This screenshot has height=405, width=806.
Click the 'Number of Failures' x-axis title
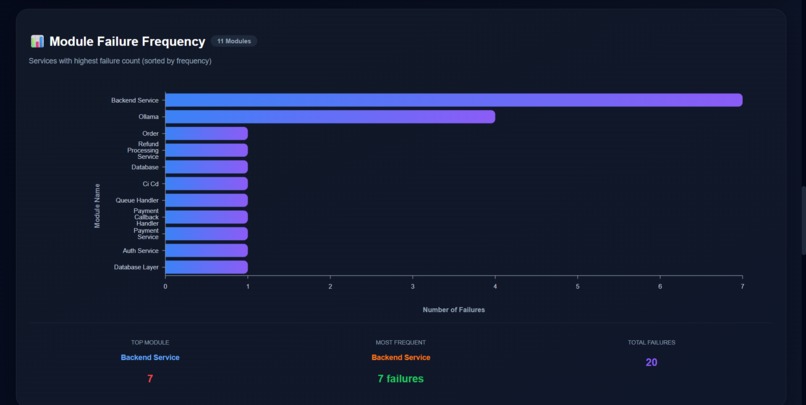pos(454,309)
